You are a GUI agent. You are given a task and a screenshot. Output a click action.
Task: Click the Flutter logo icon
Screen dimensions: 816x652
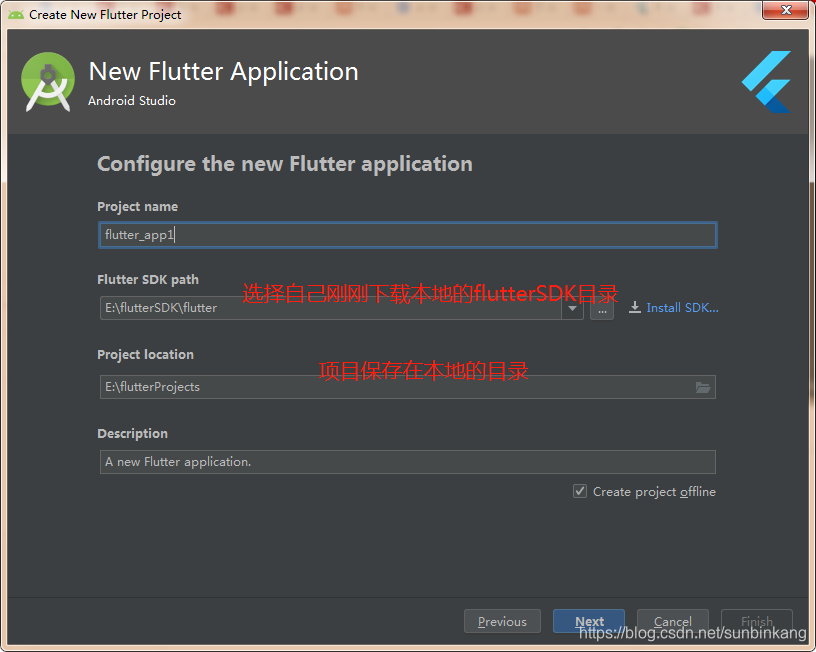[767, 82]
